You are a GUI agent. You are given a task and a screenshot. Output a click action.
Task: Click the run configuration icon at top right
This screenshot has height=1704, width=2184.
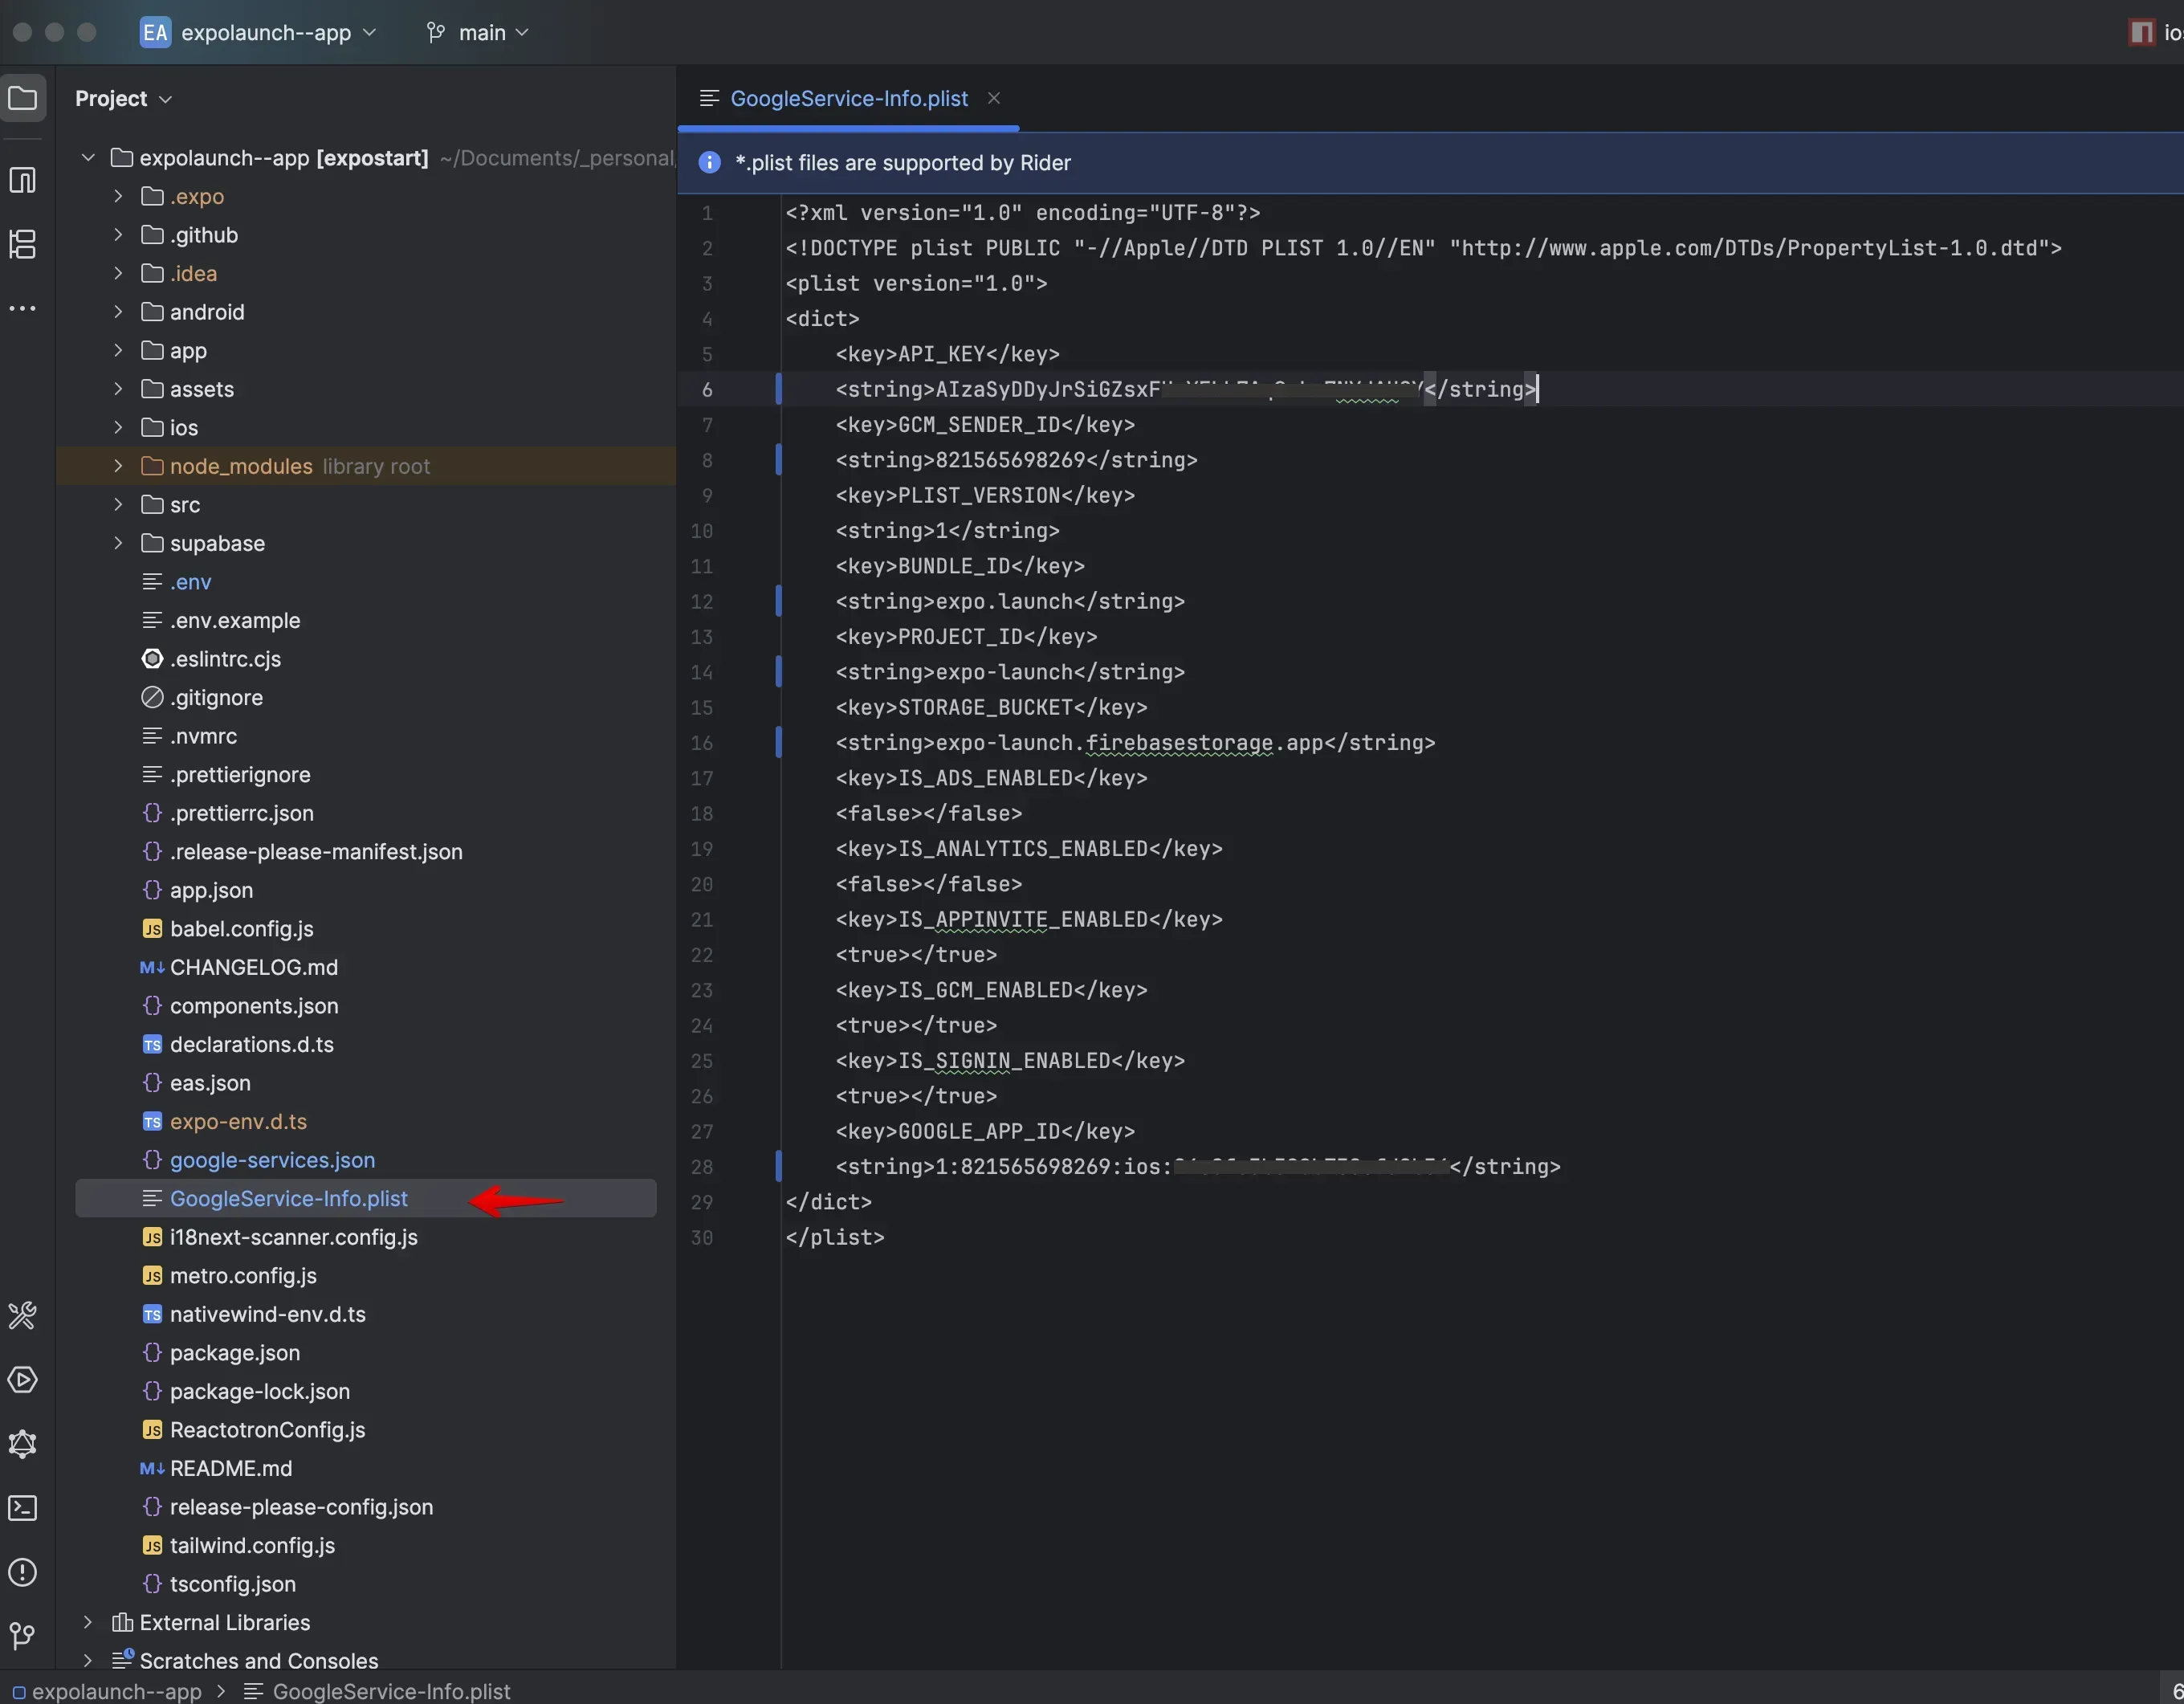(2141, 32)
